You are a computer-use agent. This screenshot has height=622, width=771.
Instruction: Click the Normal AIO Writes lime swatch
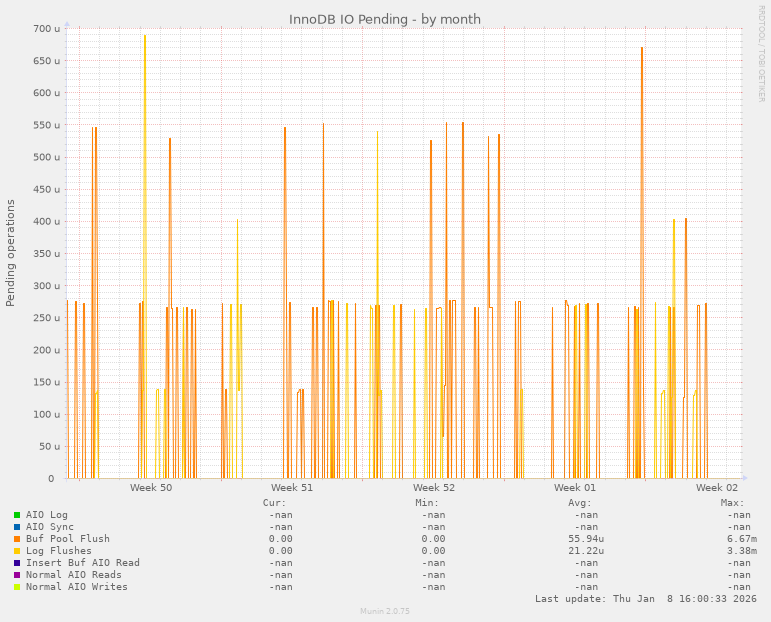click(17, 587)
